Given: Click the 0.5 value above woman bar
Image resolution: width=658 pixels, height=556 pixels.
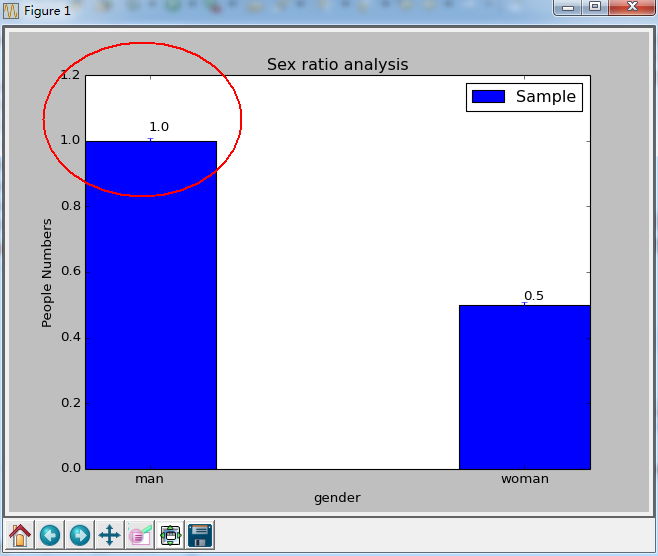Looking at the screenshot, I should pos(534,296).
